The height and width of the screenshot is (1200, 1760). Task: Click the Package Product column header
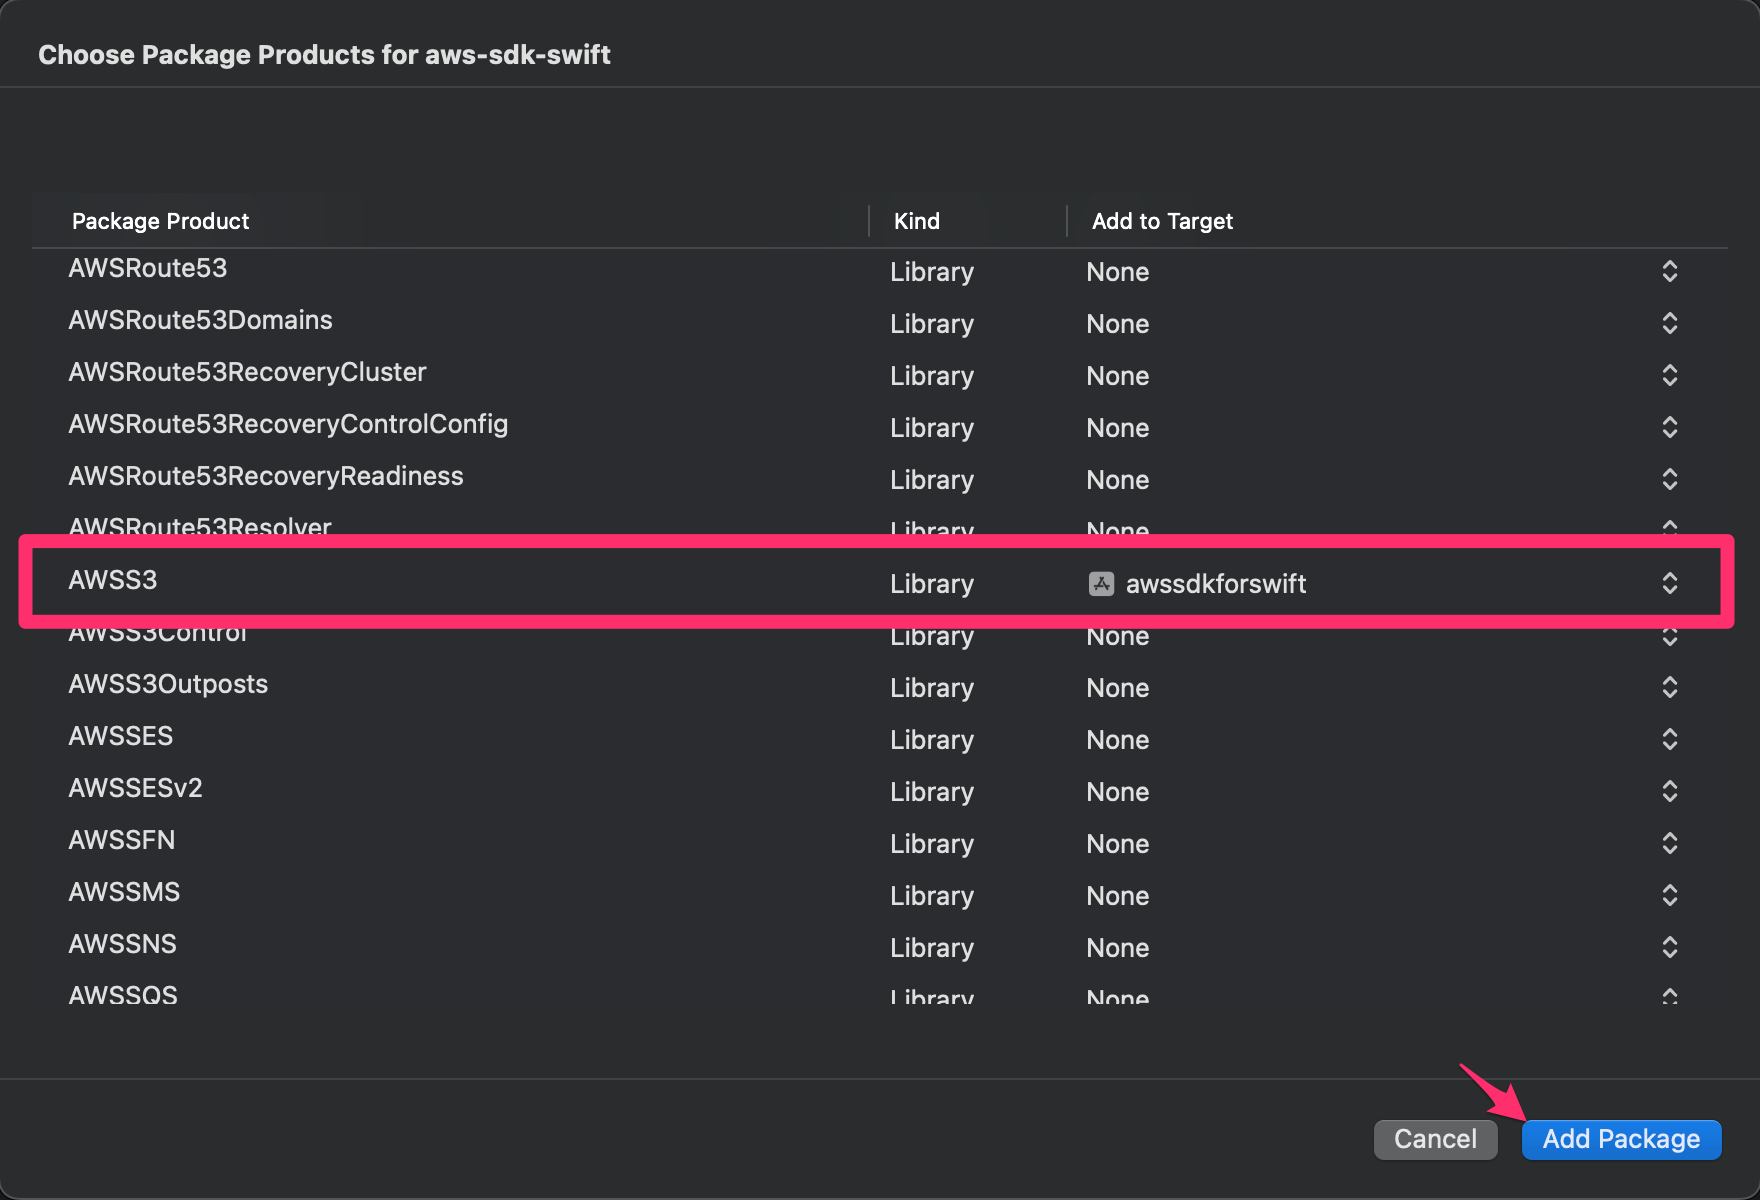pyautogui.click(x=160, y=221)
